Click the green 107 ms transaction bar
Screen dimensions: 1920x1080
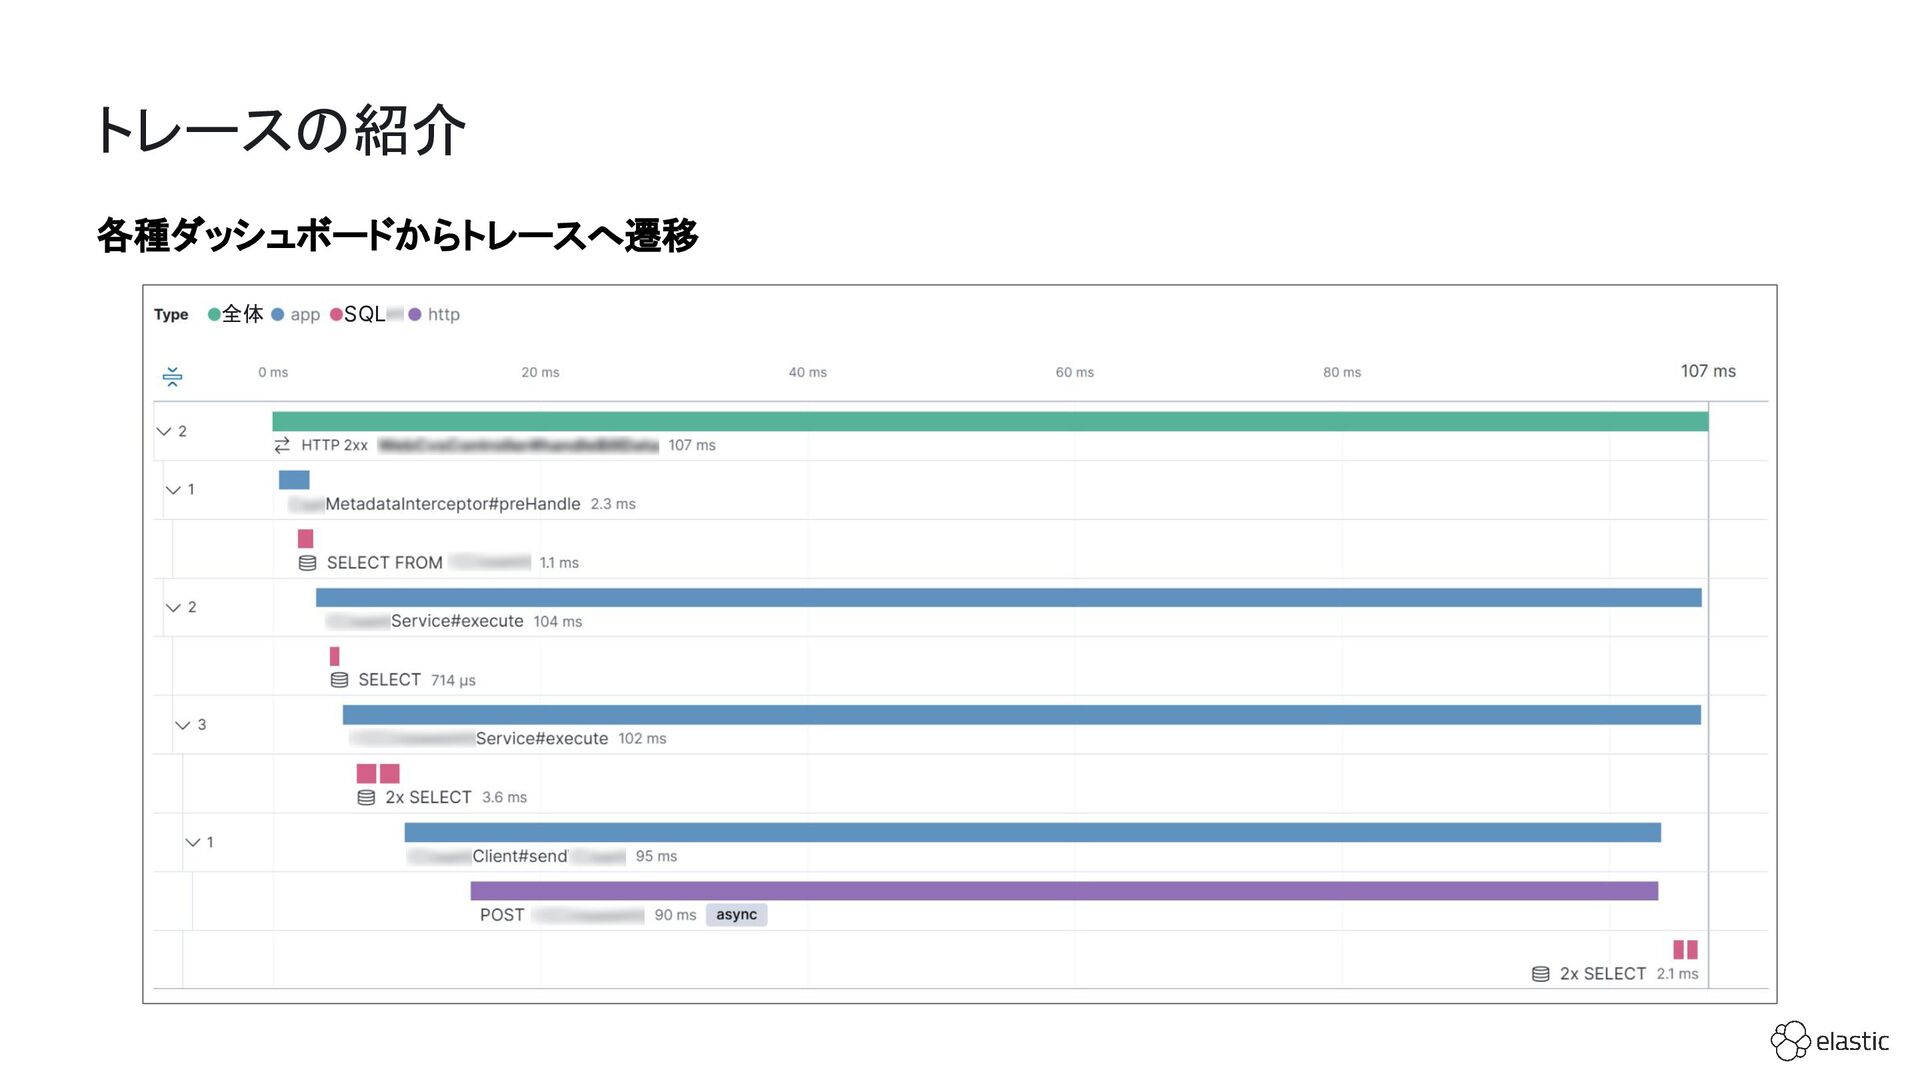point(989,422)
